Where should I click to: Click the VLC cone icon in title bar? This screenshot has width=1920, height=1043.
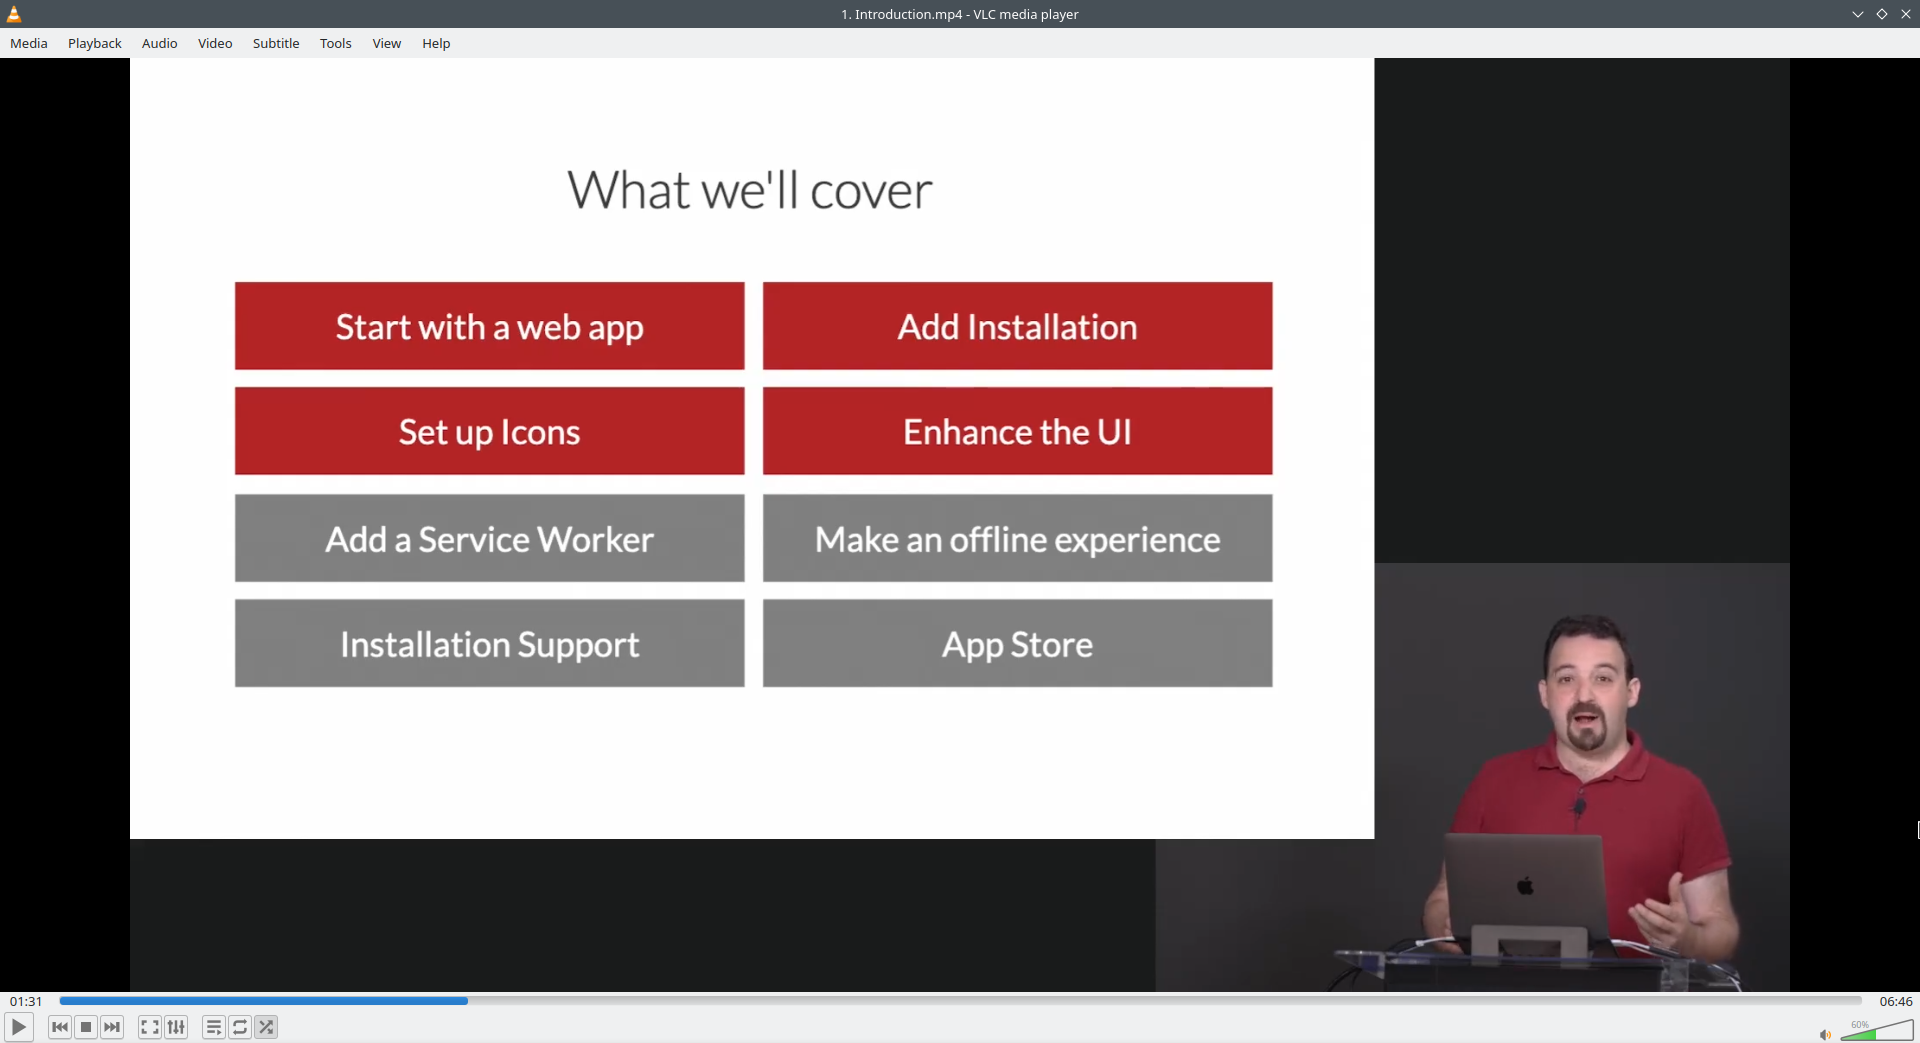tap(14, 14)
